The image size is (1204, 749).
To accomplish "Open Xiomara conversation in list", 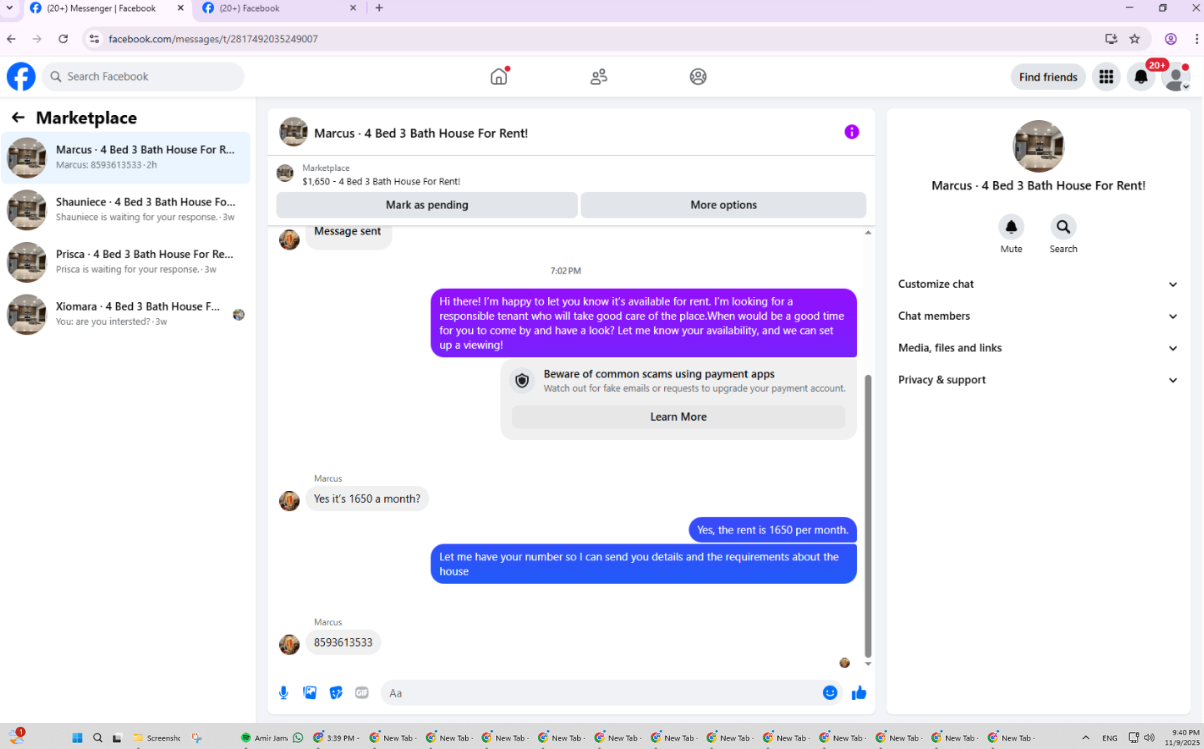I will click(126, 314).
